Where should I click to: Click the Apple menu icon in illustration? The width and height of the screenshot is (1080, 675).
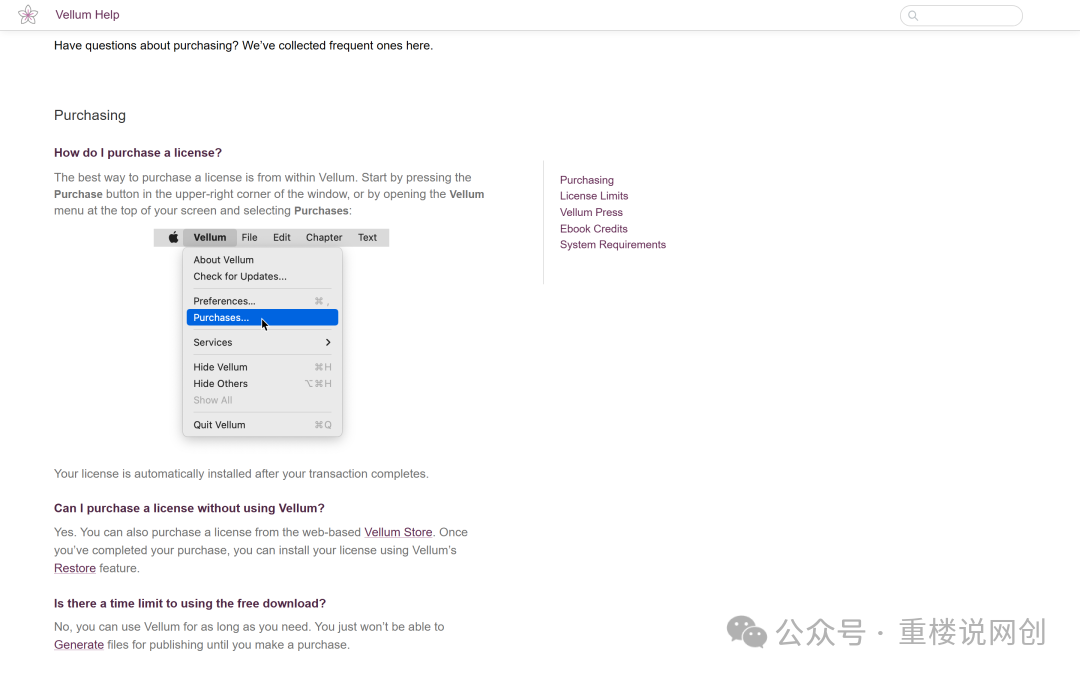(174, 237)
